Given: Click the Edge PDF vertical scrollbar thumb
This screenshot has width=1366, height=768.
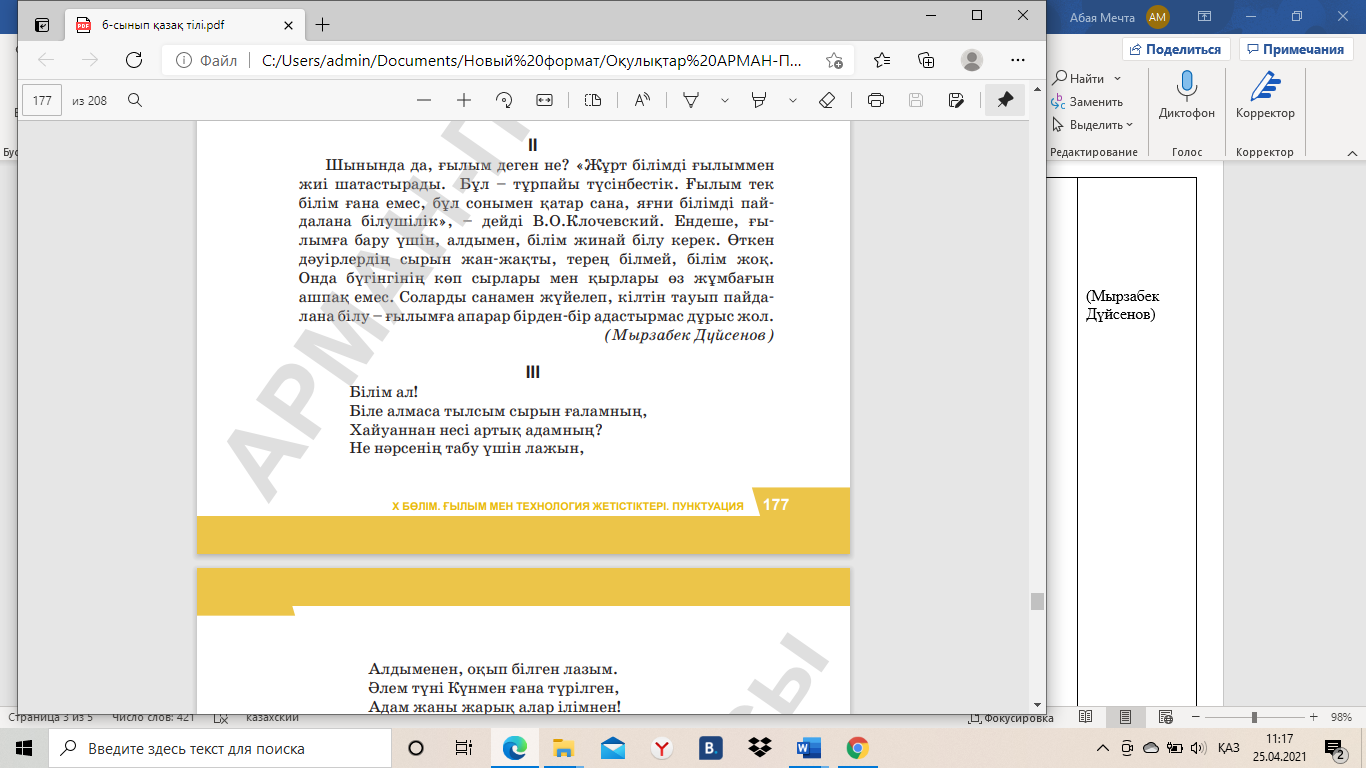Looking at the screenshot, I should point(1037,601).
